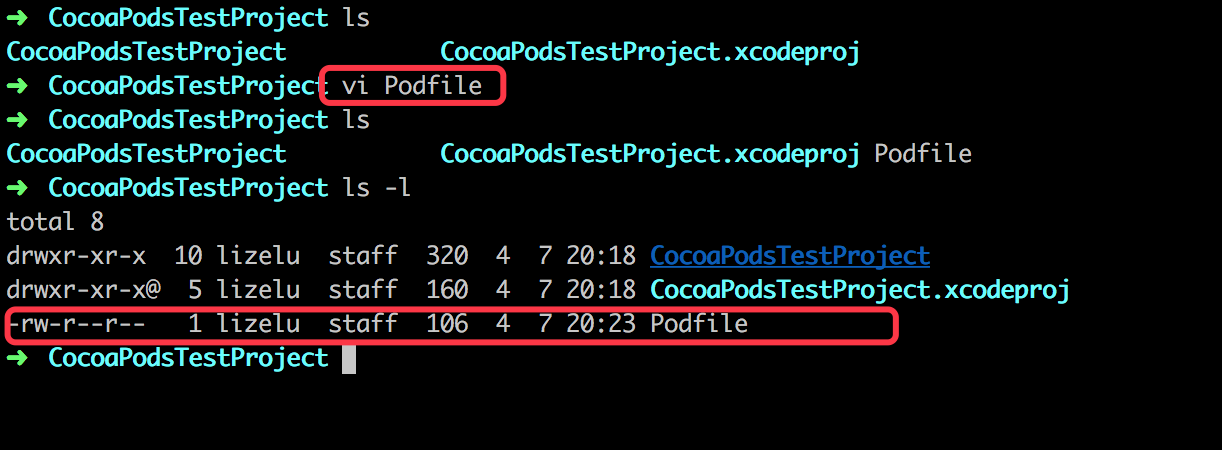Click the first 'lizelu' owner name
Viewport: 1222px width, 450px height.
coord(258,256)
